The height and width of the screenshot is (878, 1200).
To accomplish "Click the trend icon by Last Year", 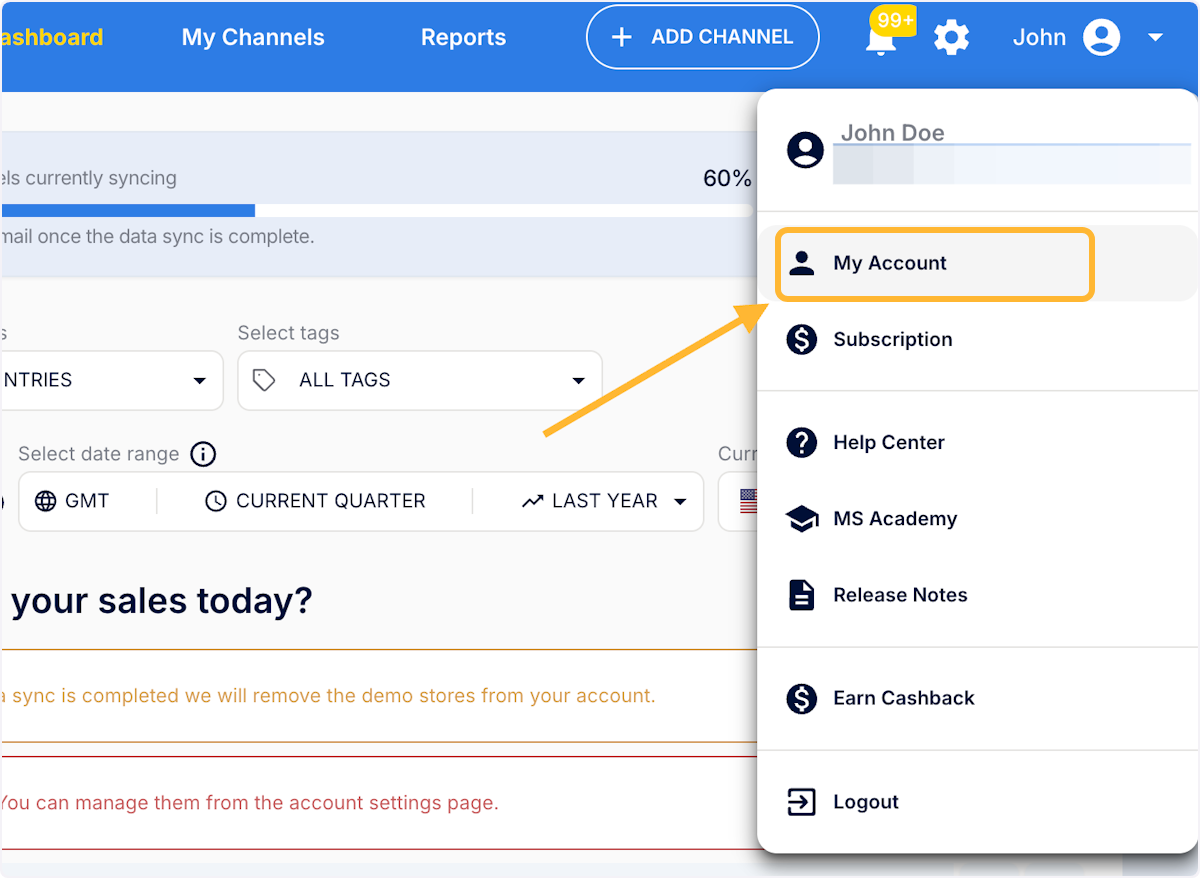I will coord(532,501).
